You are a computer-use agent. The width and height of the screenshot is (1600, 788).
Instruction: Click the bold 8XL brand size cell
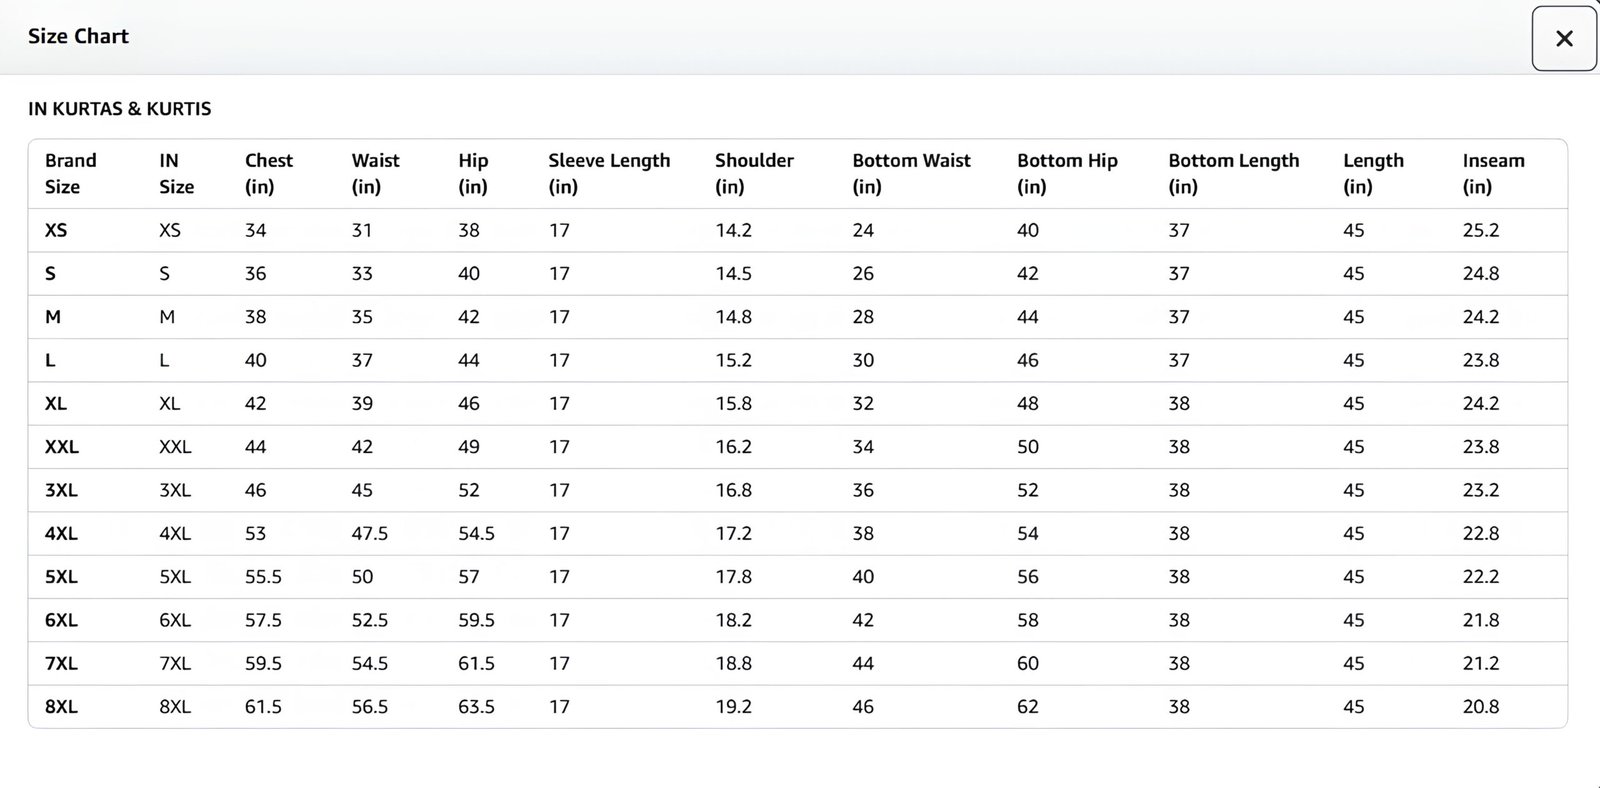(61, 707)
